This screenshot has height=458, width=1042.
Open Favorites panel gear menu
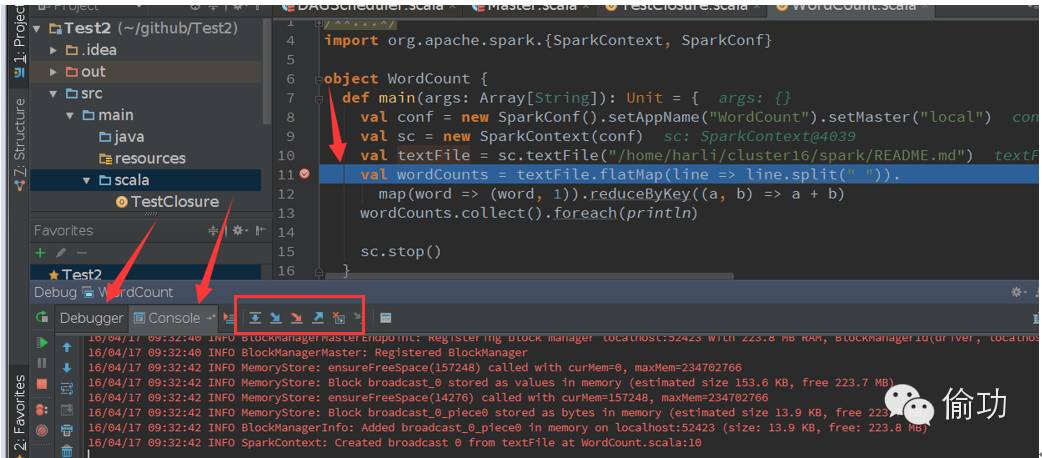(239, 231)
